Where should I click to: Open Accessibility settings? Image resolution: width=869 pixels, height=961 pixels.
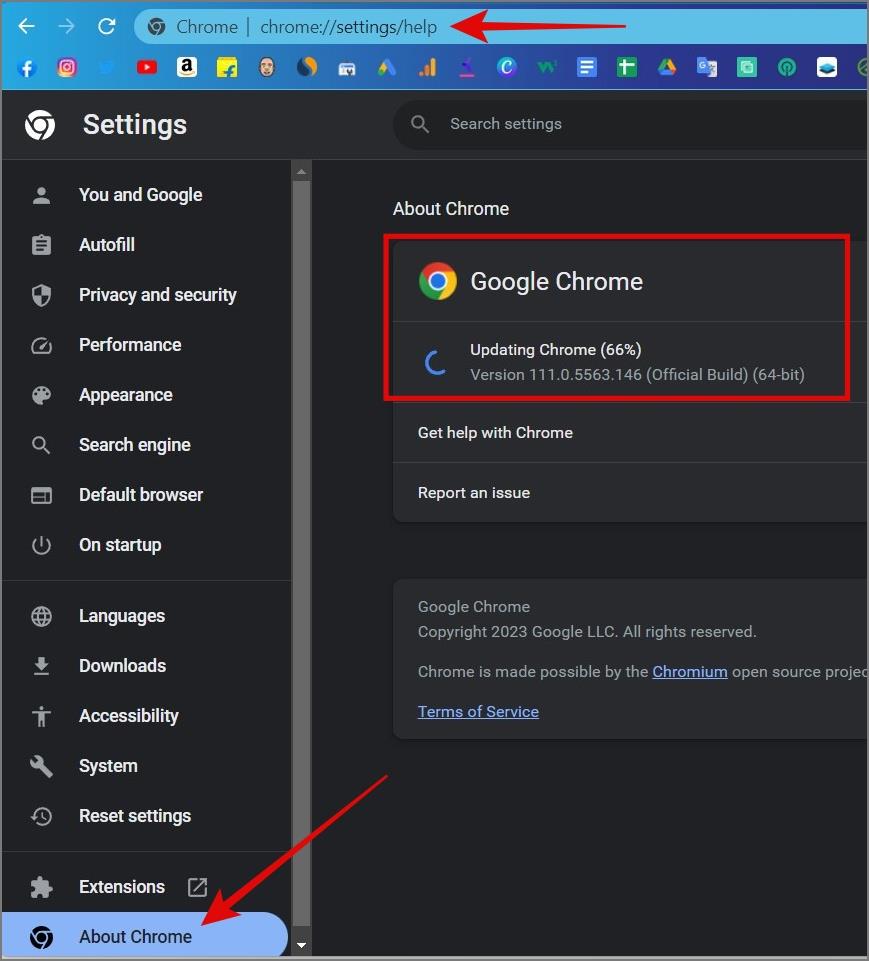[x=146, y=716]
